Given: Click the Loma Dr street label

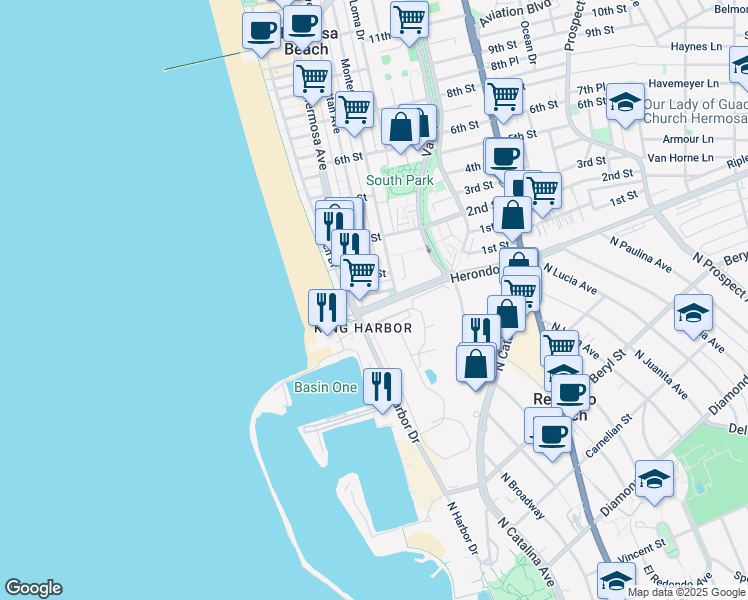Looking at the screenshot, I should click(357, 20).
